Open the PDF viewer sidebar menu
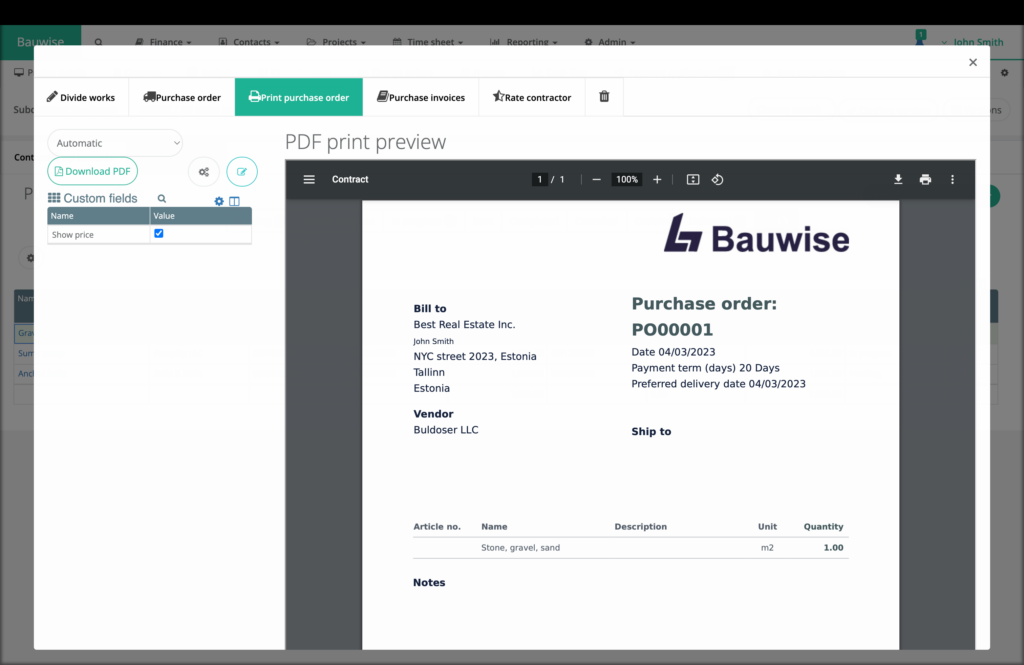This screenshot has width=1024, height=665. (309, 180)
